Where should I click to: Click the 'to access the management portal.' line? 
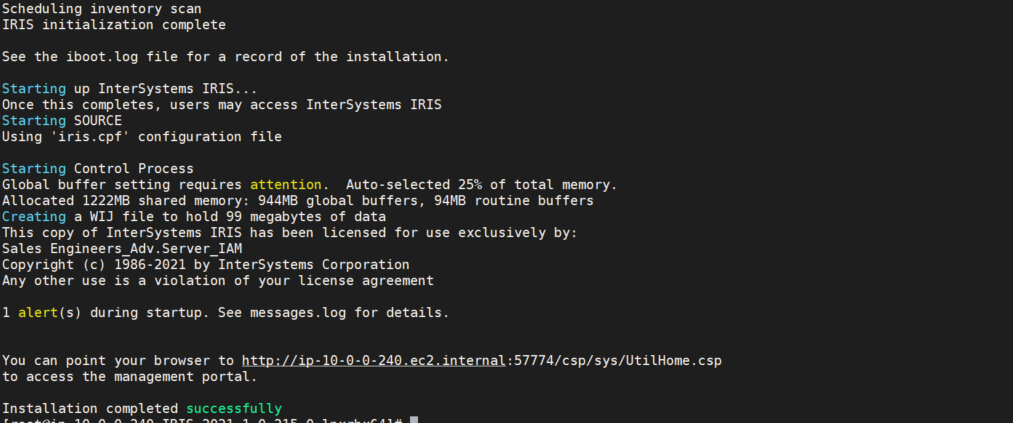pos(129,377)
